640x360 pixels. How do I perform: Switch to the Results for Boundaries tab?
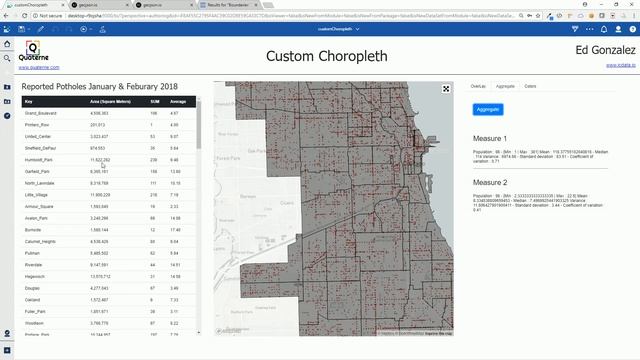click(229, 5)
